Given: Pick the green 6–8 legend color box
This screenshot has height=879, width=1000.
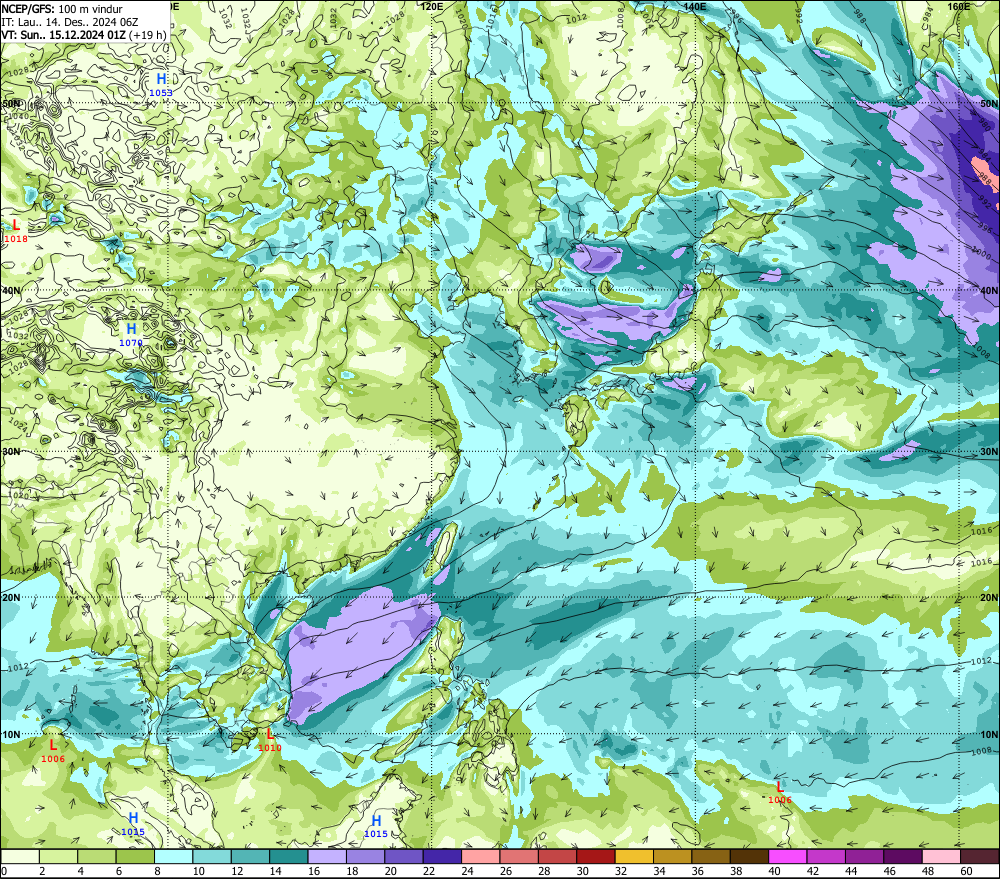Looking at the screenshot, I should 135,856.
